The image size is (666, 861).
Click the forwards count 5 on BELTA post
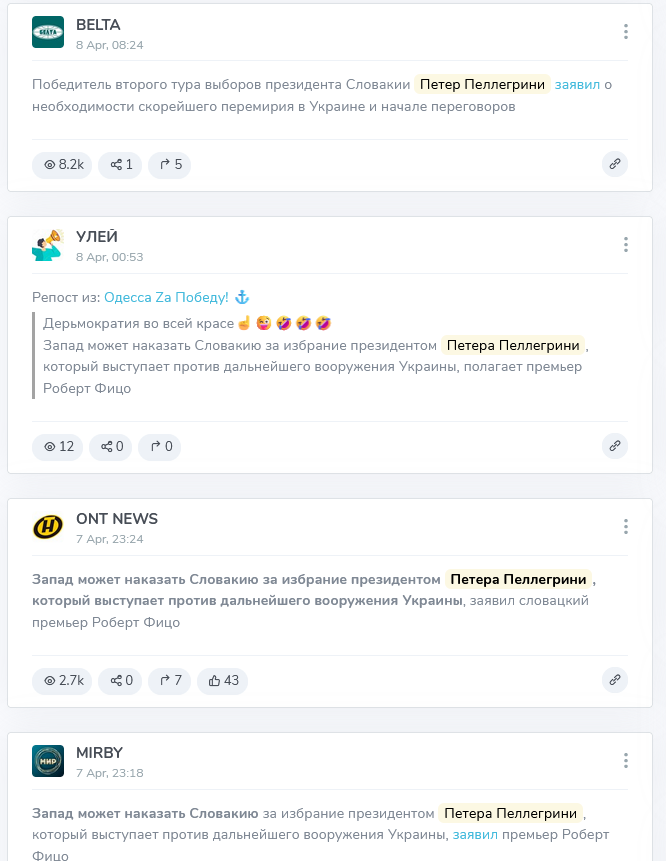[170, 164]
